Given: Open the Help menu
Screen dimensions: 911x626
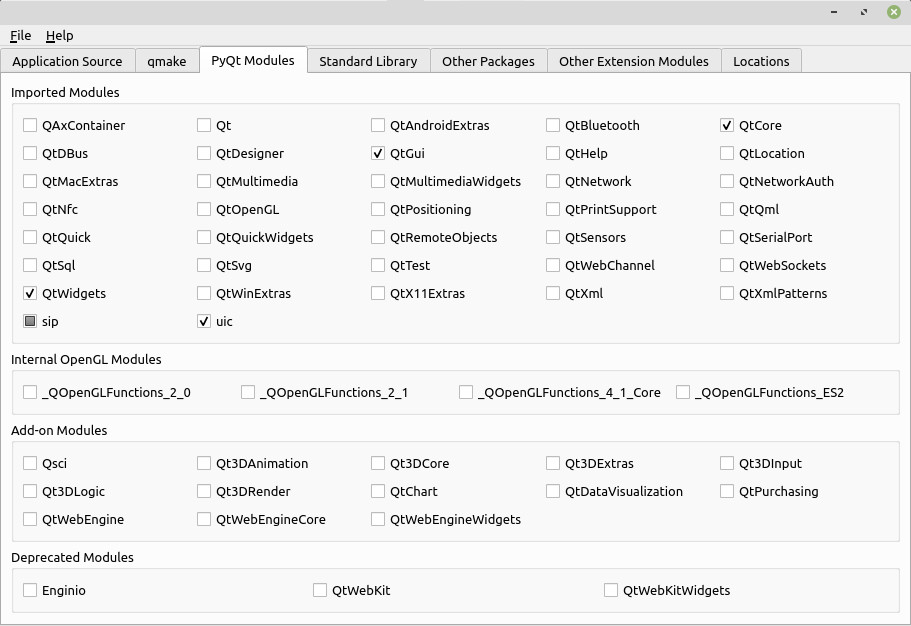Looking at the screenshot, I should coord(59,35).
